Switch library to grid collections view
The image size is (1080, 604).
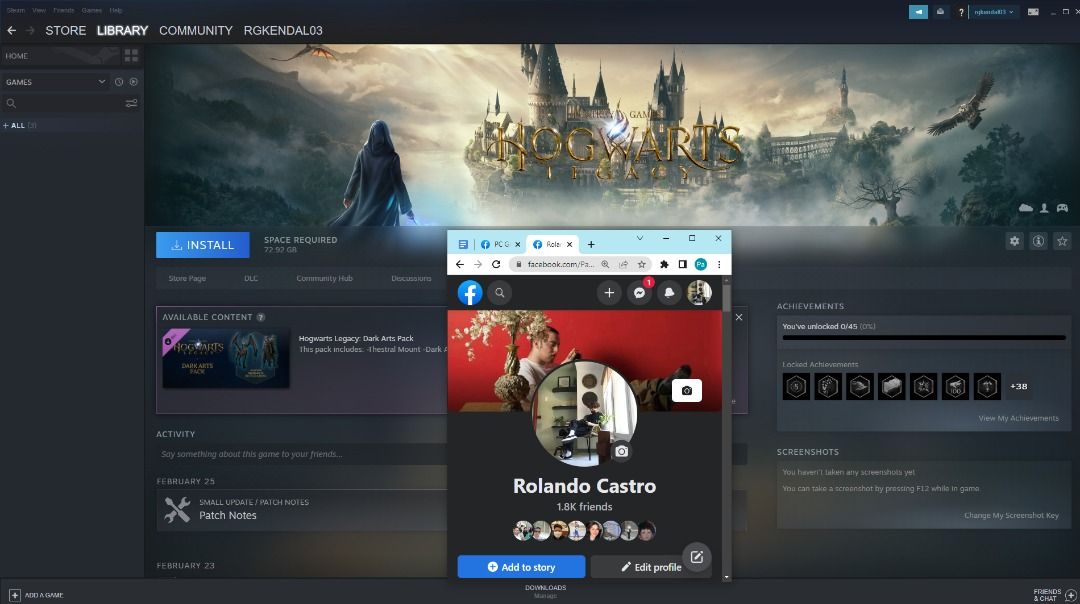tap(131, 56)
